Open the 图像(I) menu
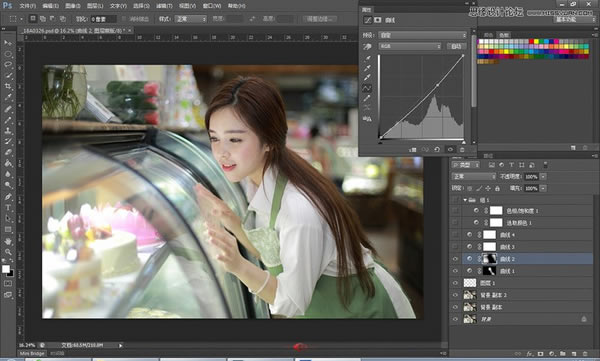This screenshot has height=361, width=600. [73, 6]
